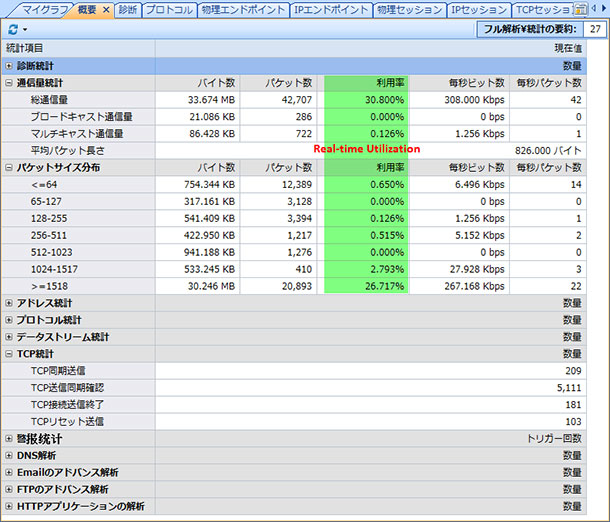Open the dropdown arrow beside the refresh icon
Screen dimensions: 610x522
click(x=24, y=30)
